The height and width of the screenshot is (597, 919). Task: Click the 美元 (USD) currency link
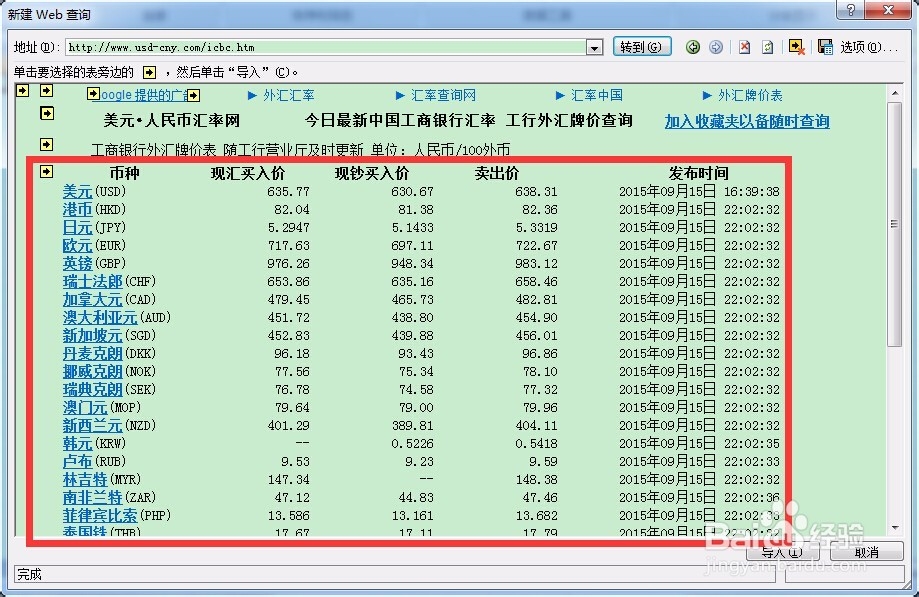pyautogui.click(x=77, y=192)
